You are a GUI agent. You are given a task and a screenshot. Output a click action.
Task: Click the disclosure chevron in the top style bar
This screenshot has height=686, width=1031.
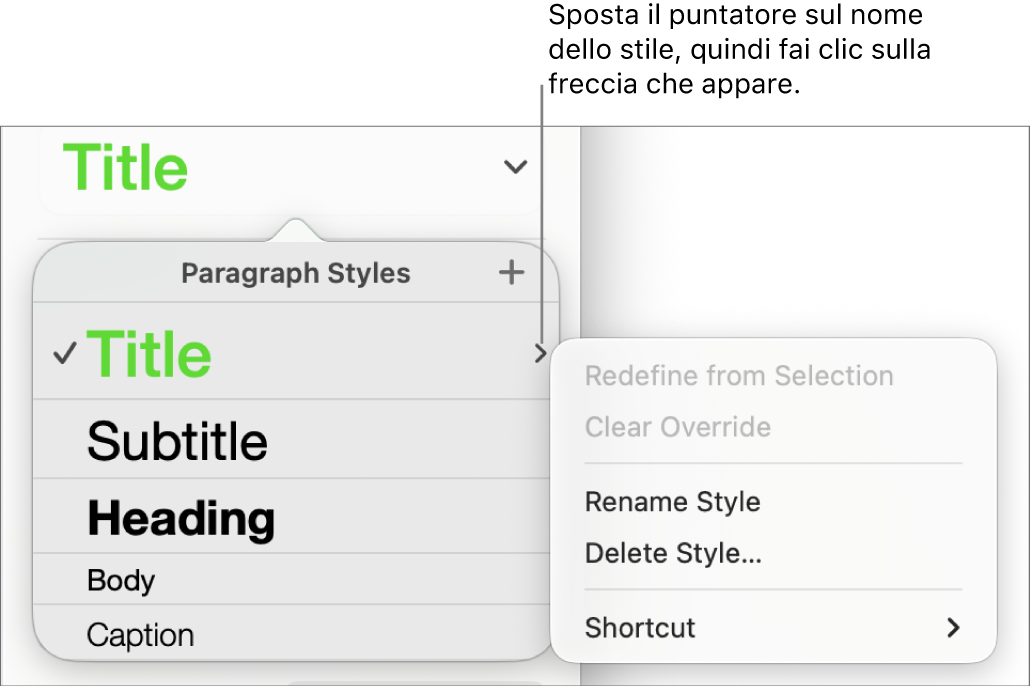(514, 167)
